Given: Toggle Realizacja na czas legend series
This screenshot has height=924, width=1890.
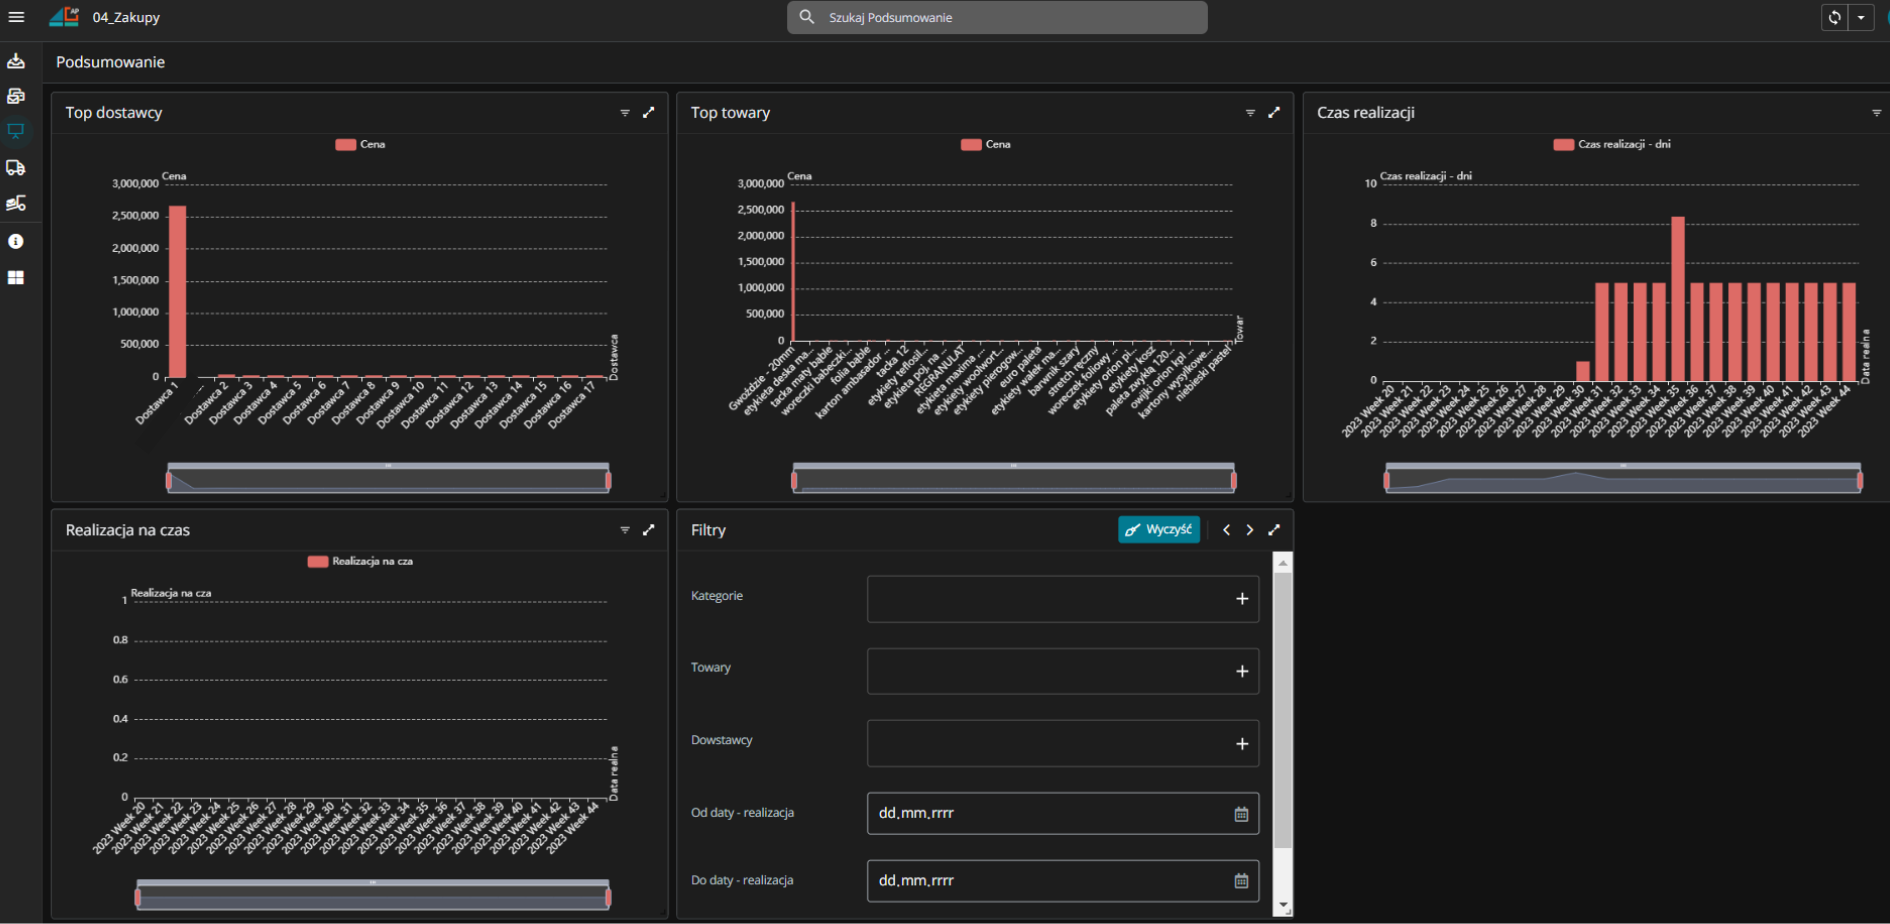Looking at the screenshot, I should click(x=360, y=562).
